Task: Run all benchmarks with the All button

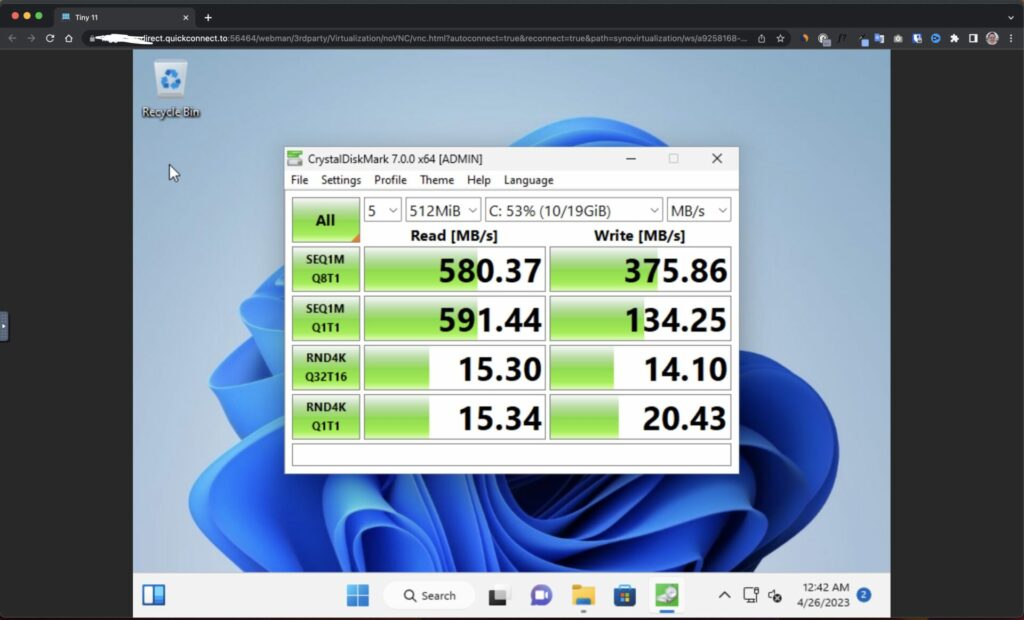Action: 325,219
